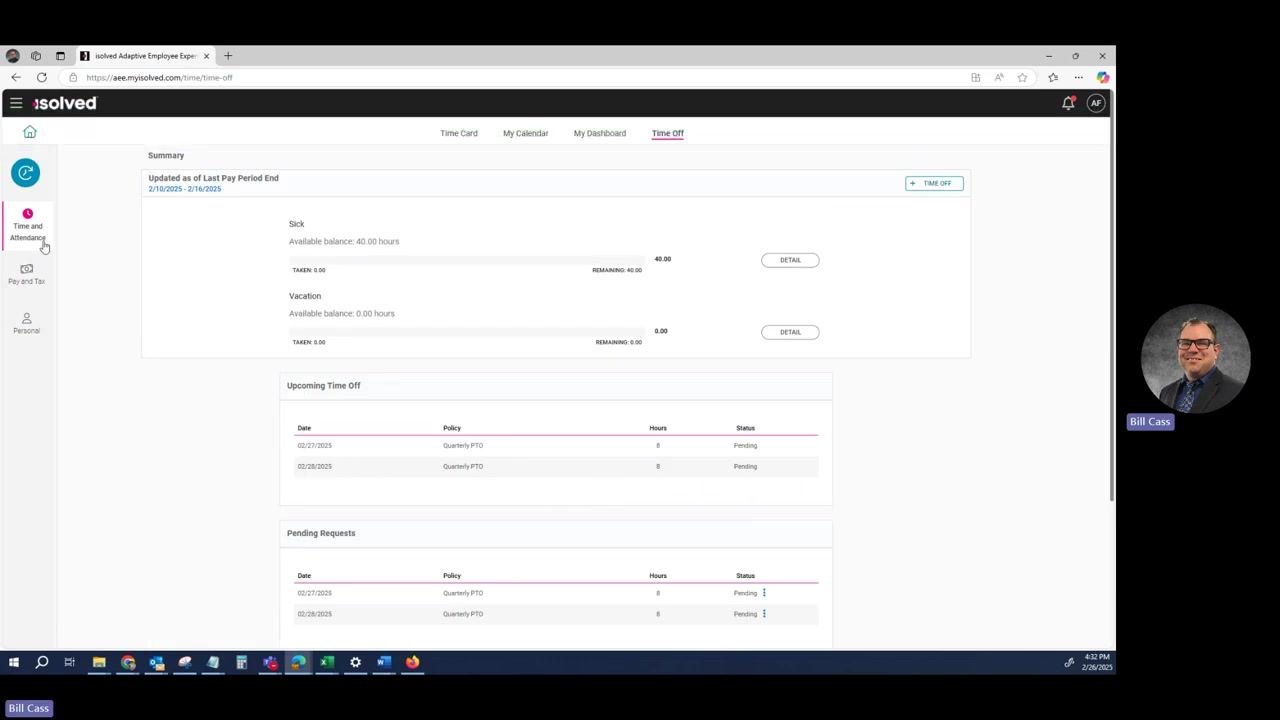Click the Sick balance progress bar

coord(467,260)
